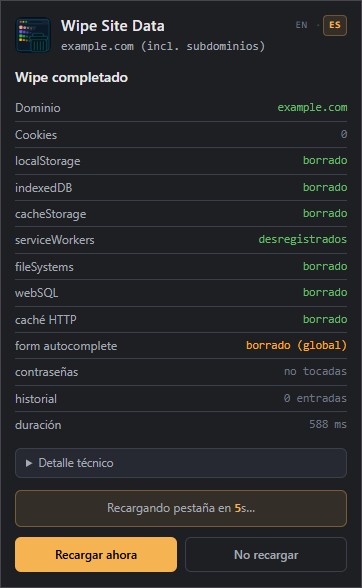Viewport: 362px width, 588px height.
Task: Select the ES language option
Action: [335, 25]
